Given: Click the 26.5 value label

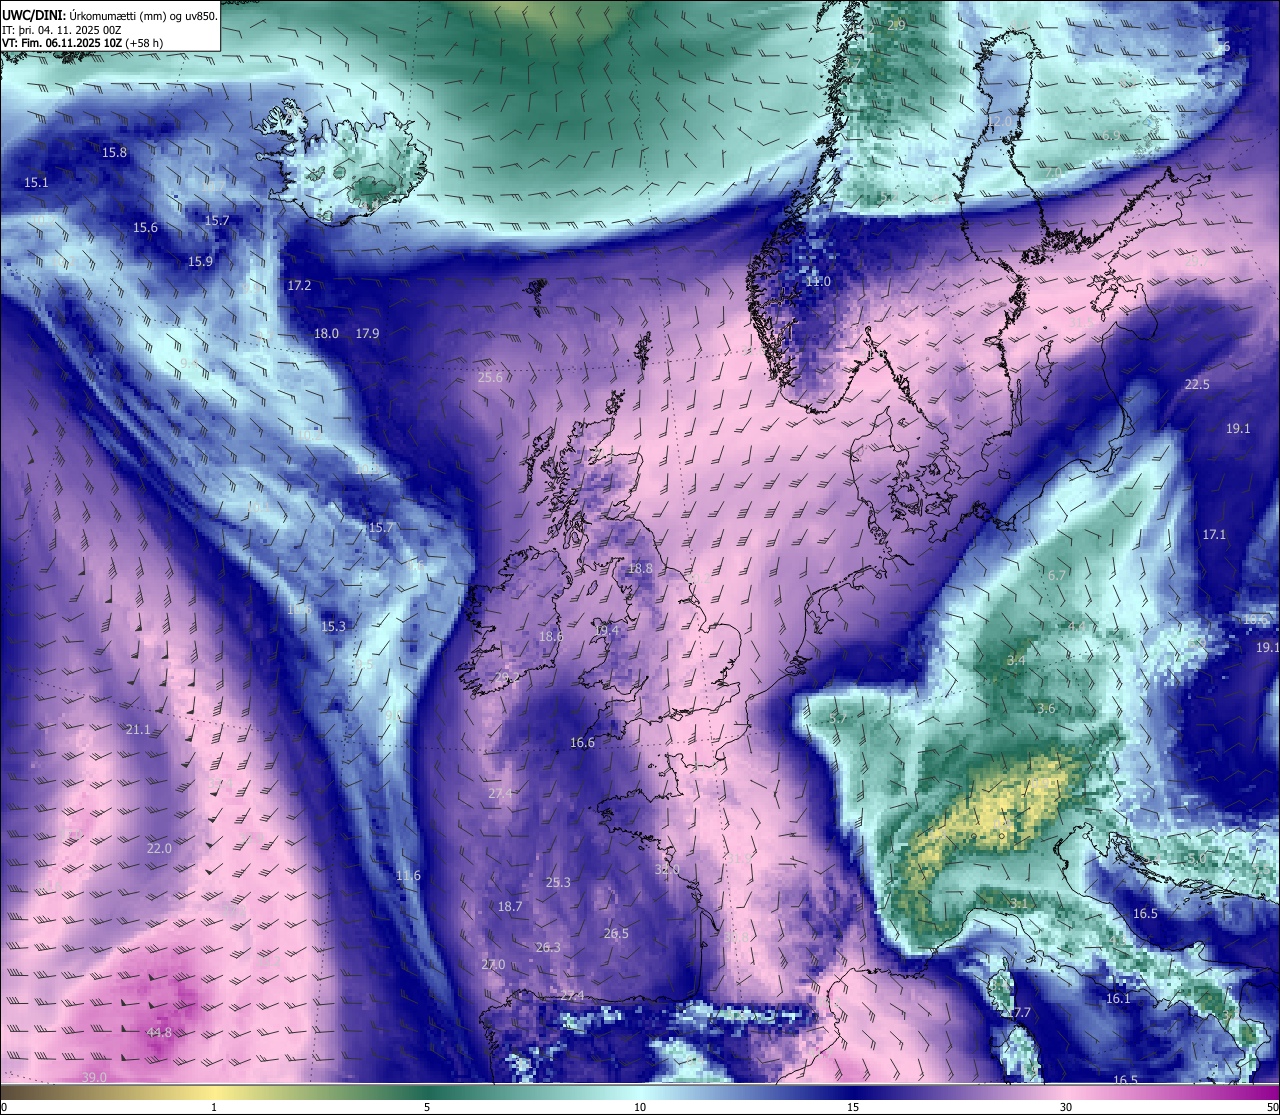Looking at the screenshot, I should 616,934.
